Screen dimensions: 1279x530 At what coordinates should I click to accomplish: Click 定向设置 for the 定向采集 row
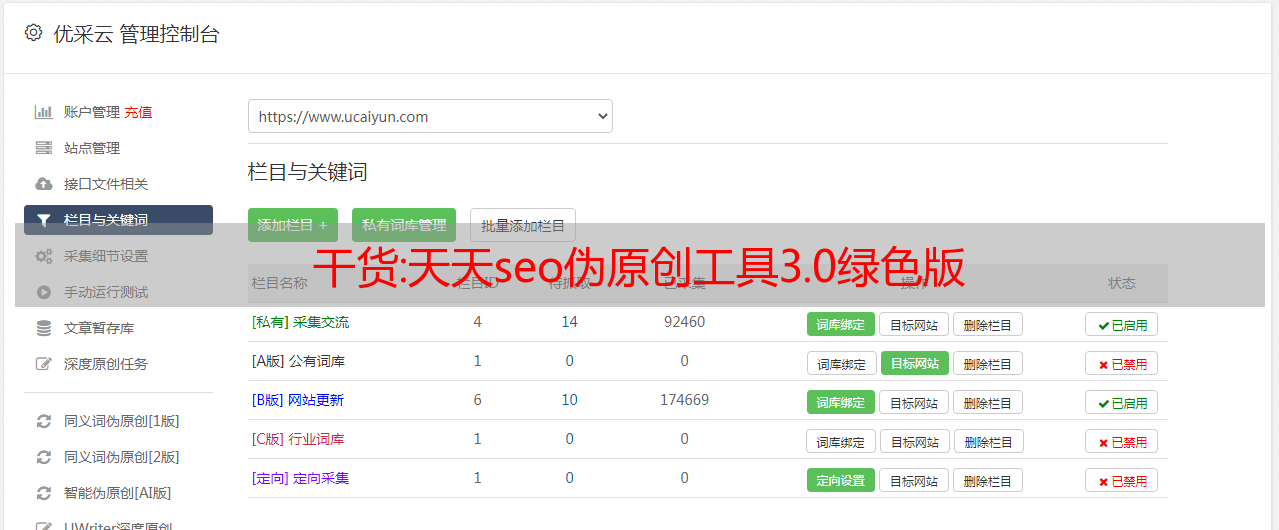841,480
